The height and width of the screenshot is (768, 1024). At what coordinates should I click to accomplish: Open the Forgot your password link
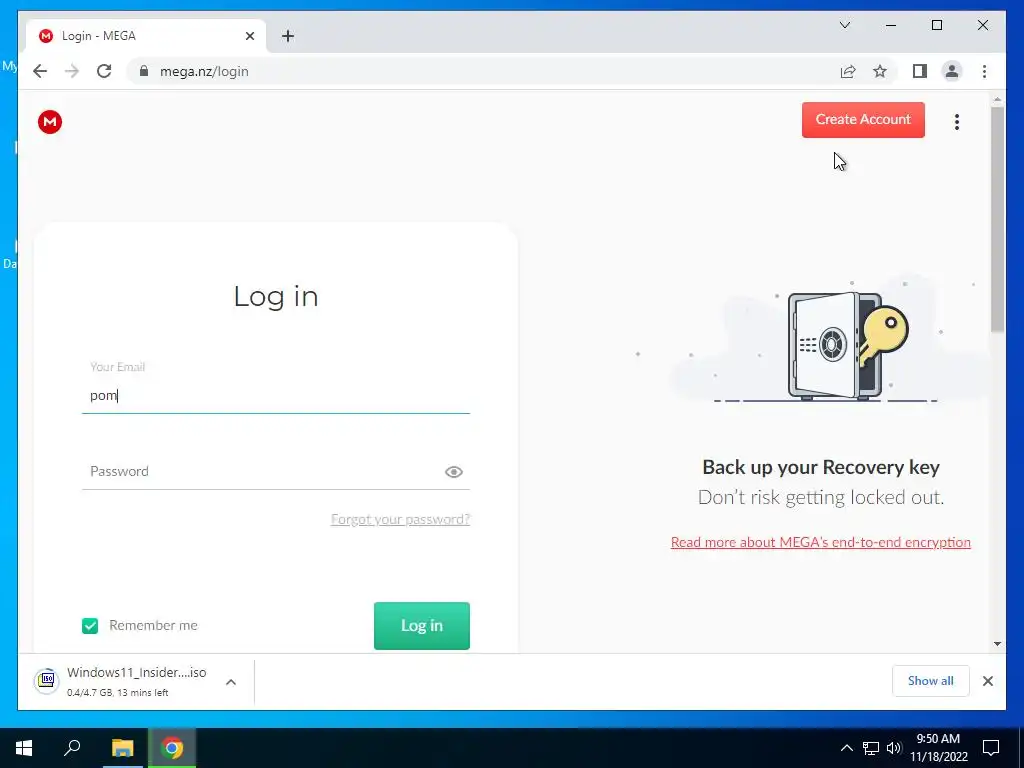pos(400,519)
